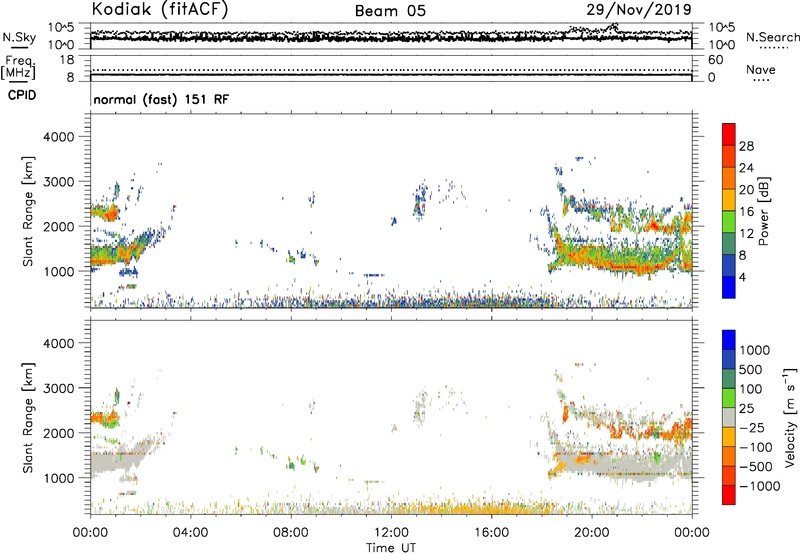Select the "N.Sky" legend label
The height and width of the screenshot is (554, 800).
(x=19, y=37)
